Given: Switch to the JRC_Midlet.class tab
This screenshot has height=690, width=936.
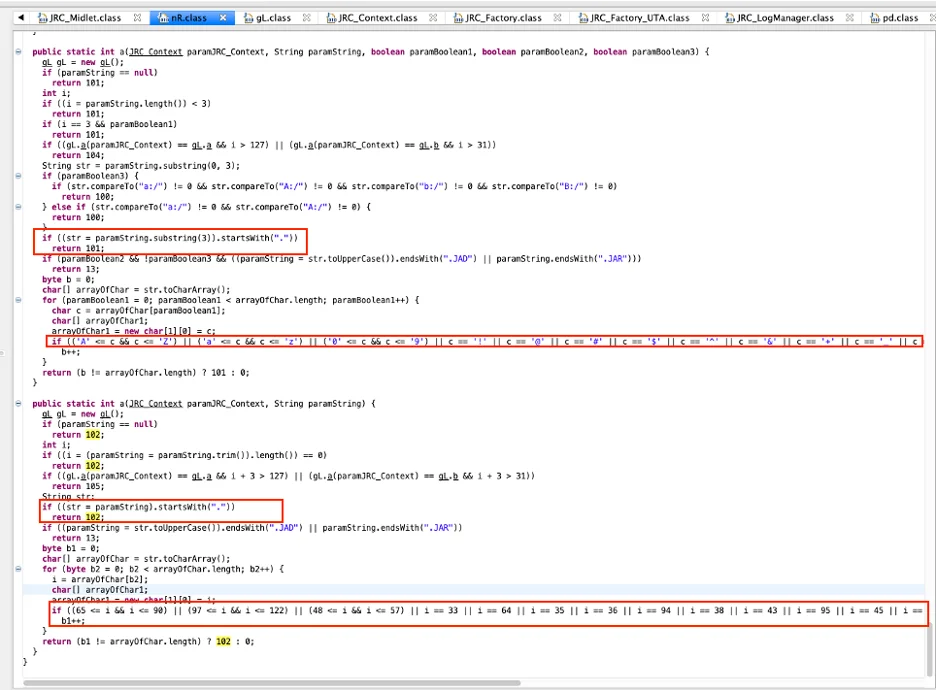Looking at the screenshot, I should (x=85, y=18).
